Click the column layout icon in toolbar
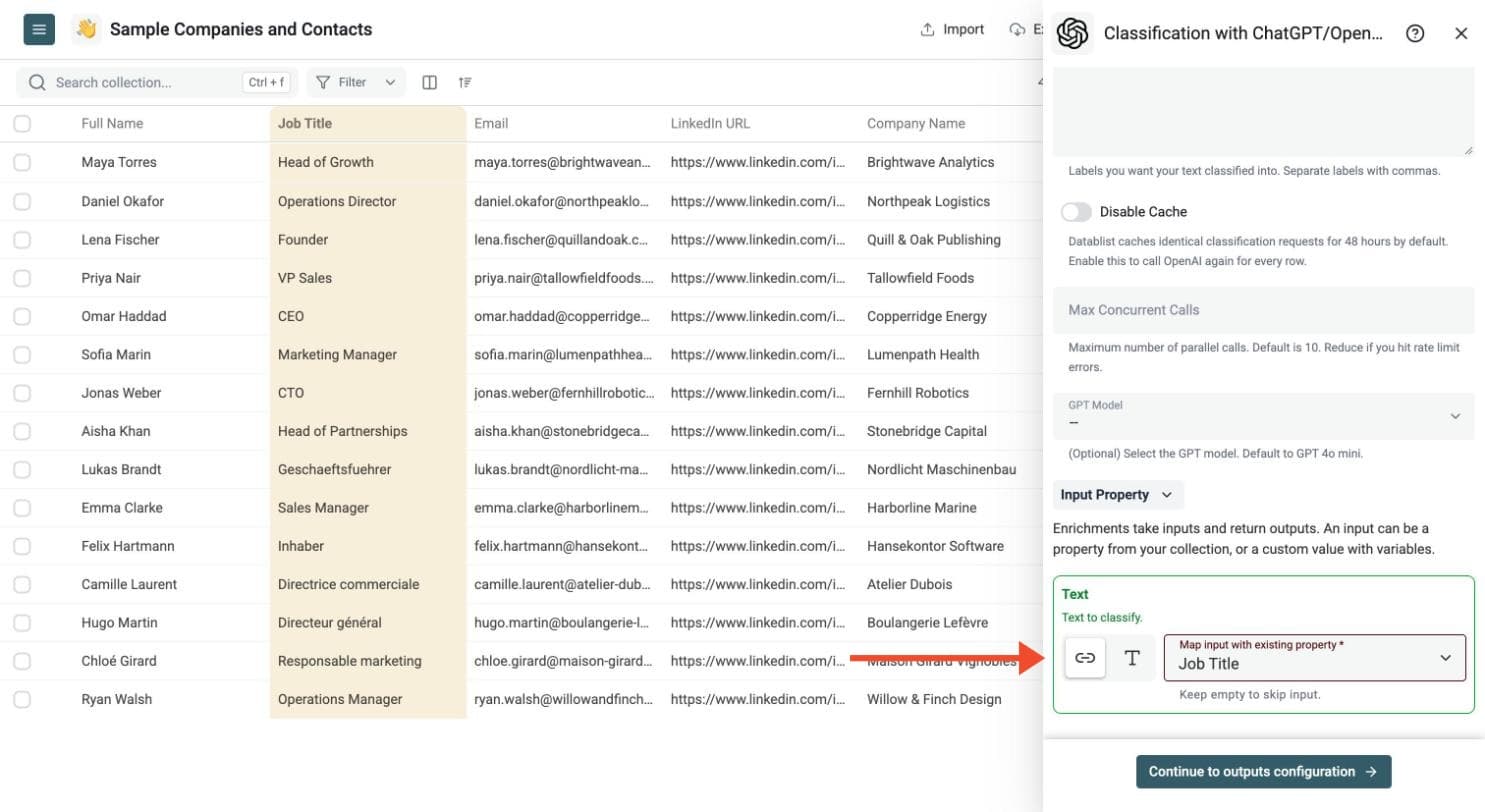 pyautogui.click(x=430, y=82)
